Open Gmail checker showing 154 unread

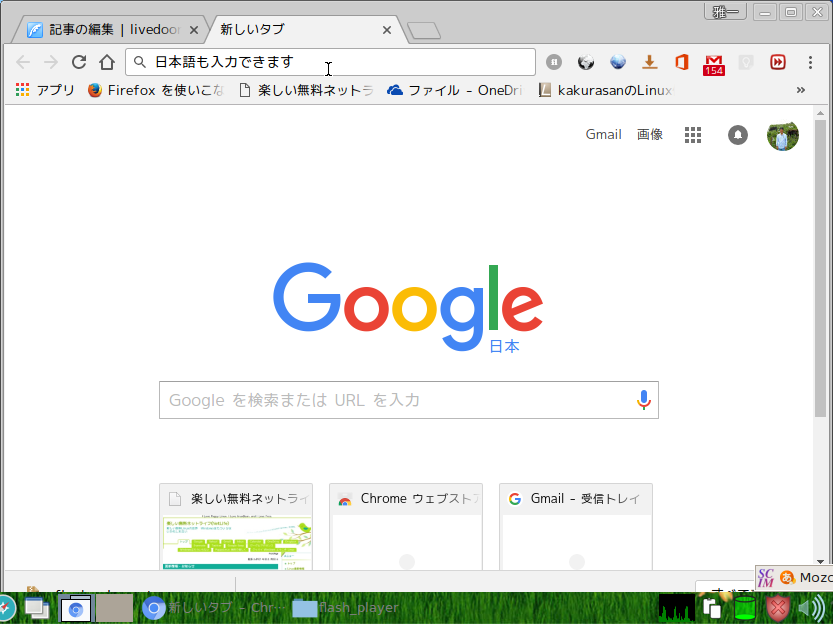(713, 65)
